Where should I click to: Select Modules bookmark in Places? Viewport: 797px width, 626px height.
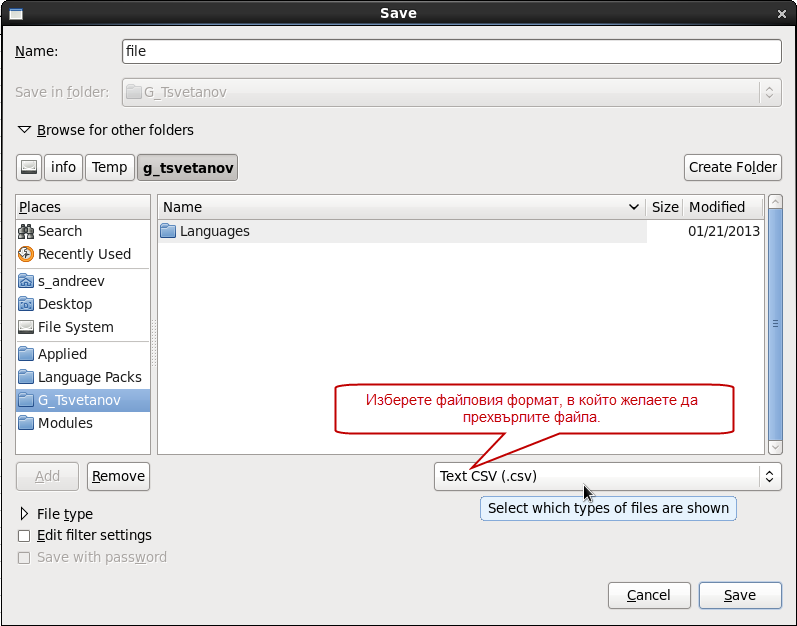[65, 423]
